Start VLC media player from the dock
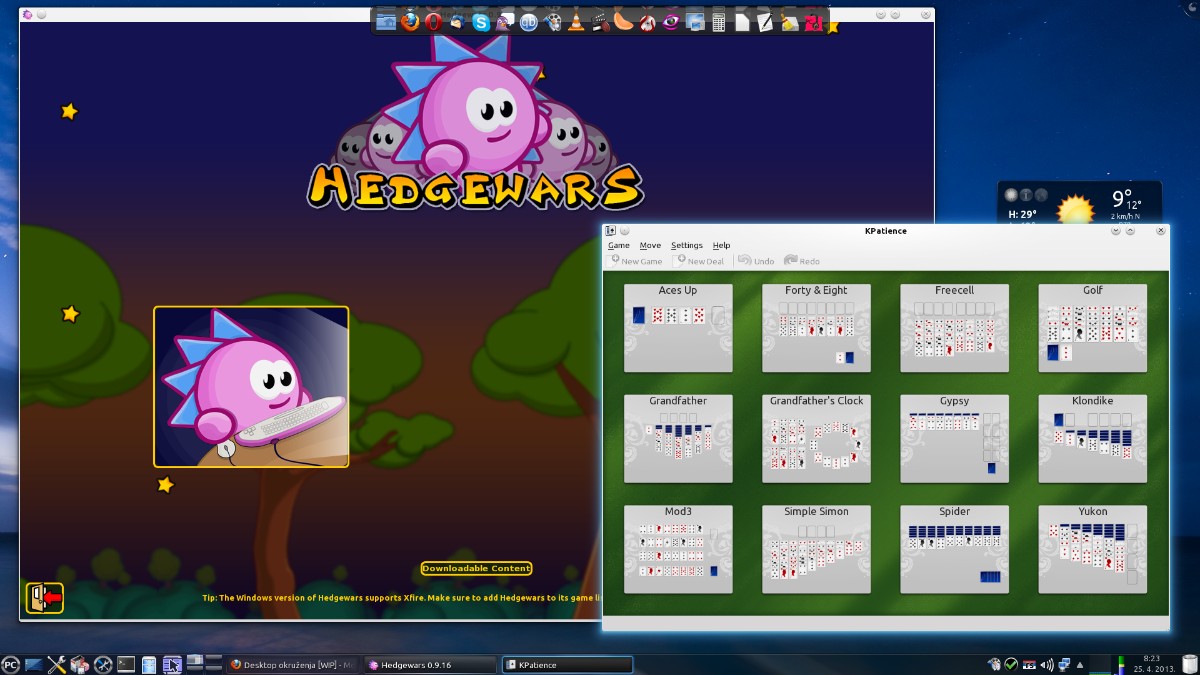 [576, 22]
